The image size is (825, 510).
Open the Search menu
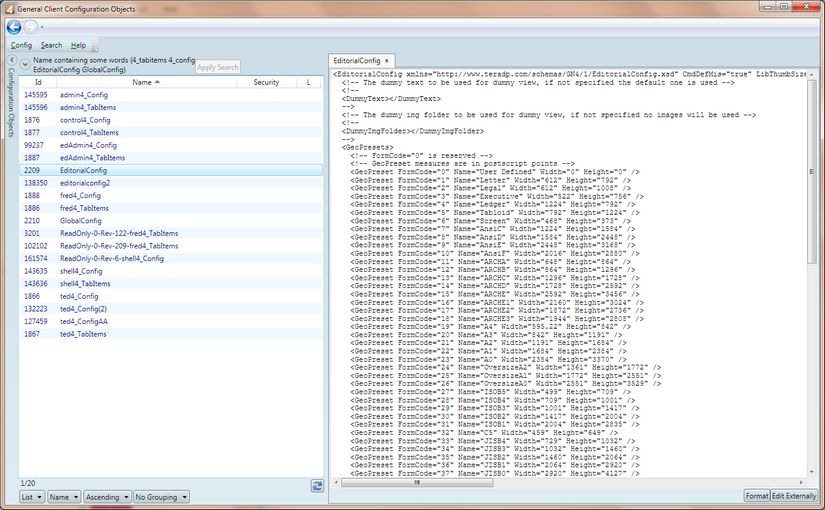coord(51,45)
